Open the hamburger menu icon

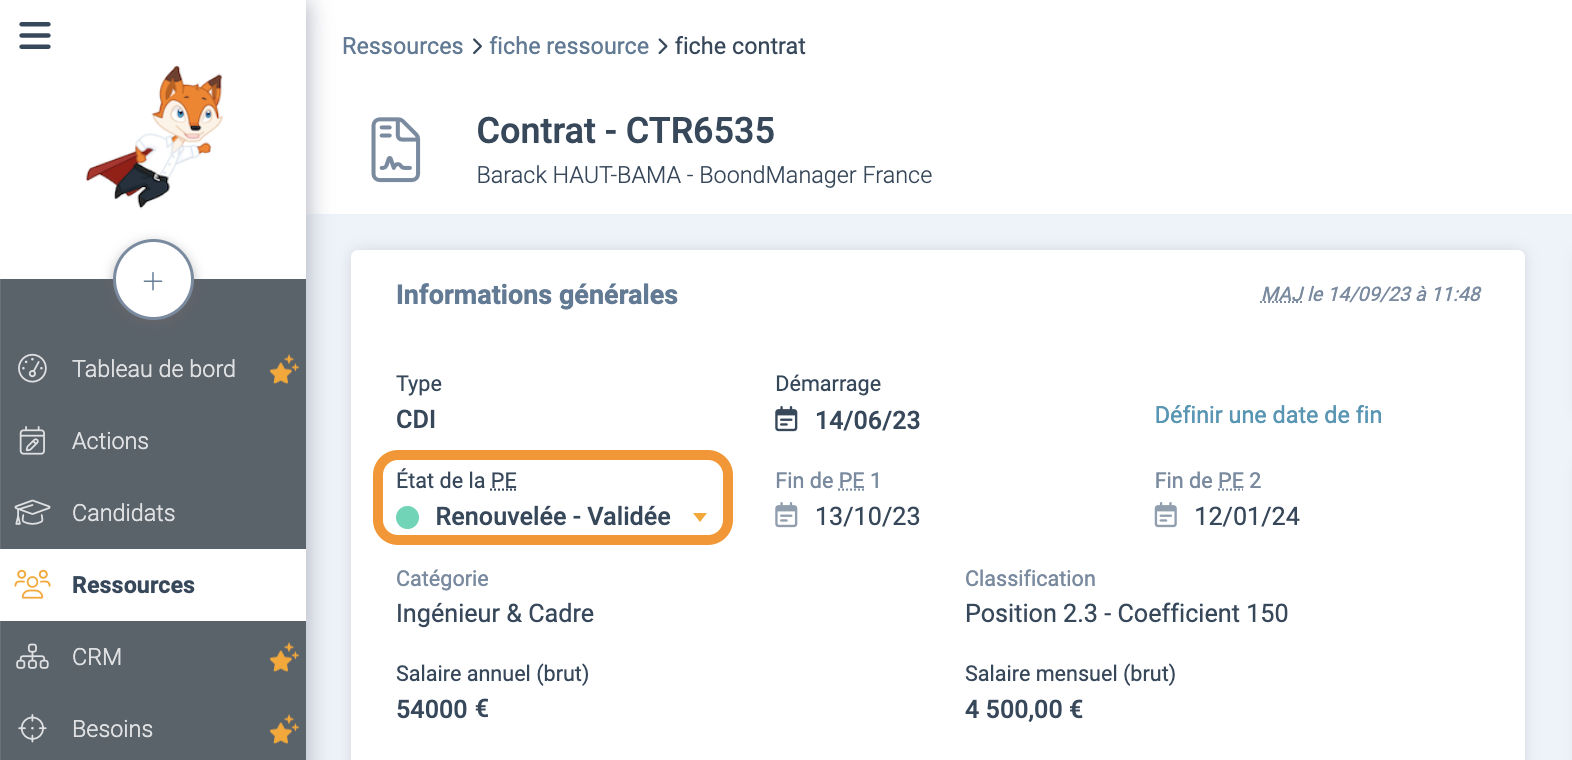[35, 36]
